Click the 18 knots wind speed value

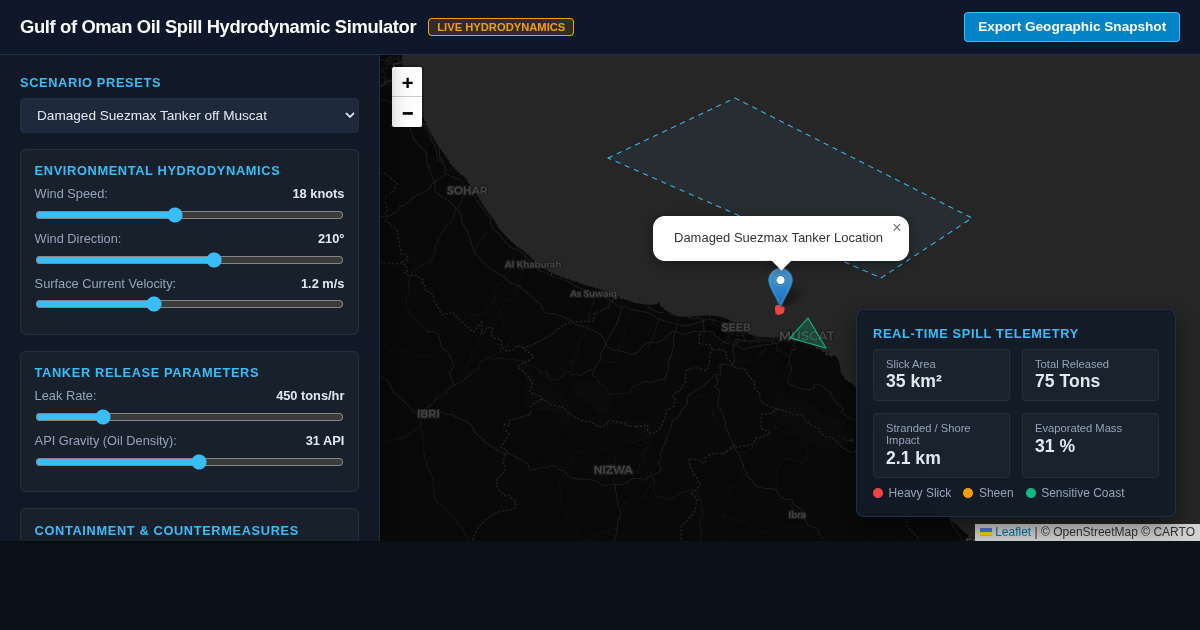318,193
